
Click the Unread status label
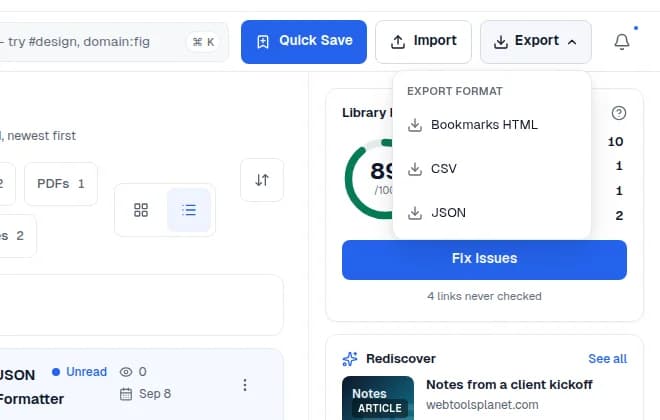[86, 372]
